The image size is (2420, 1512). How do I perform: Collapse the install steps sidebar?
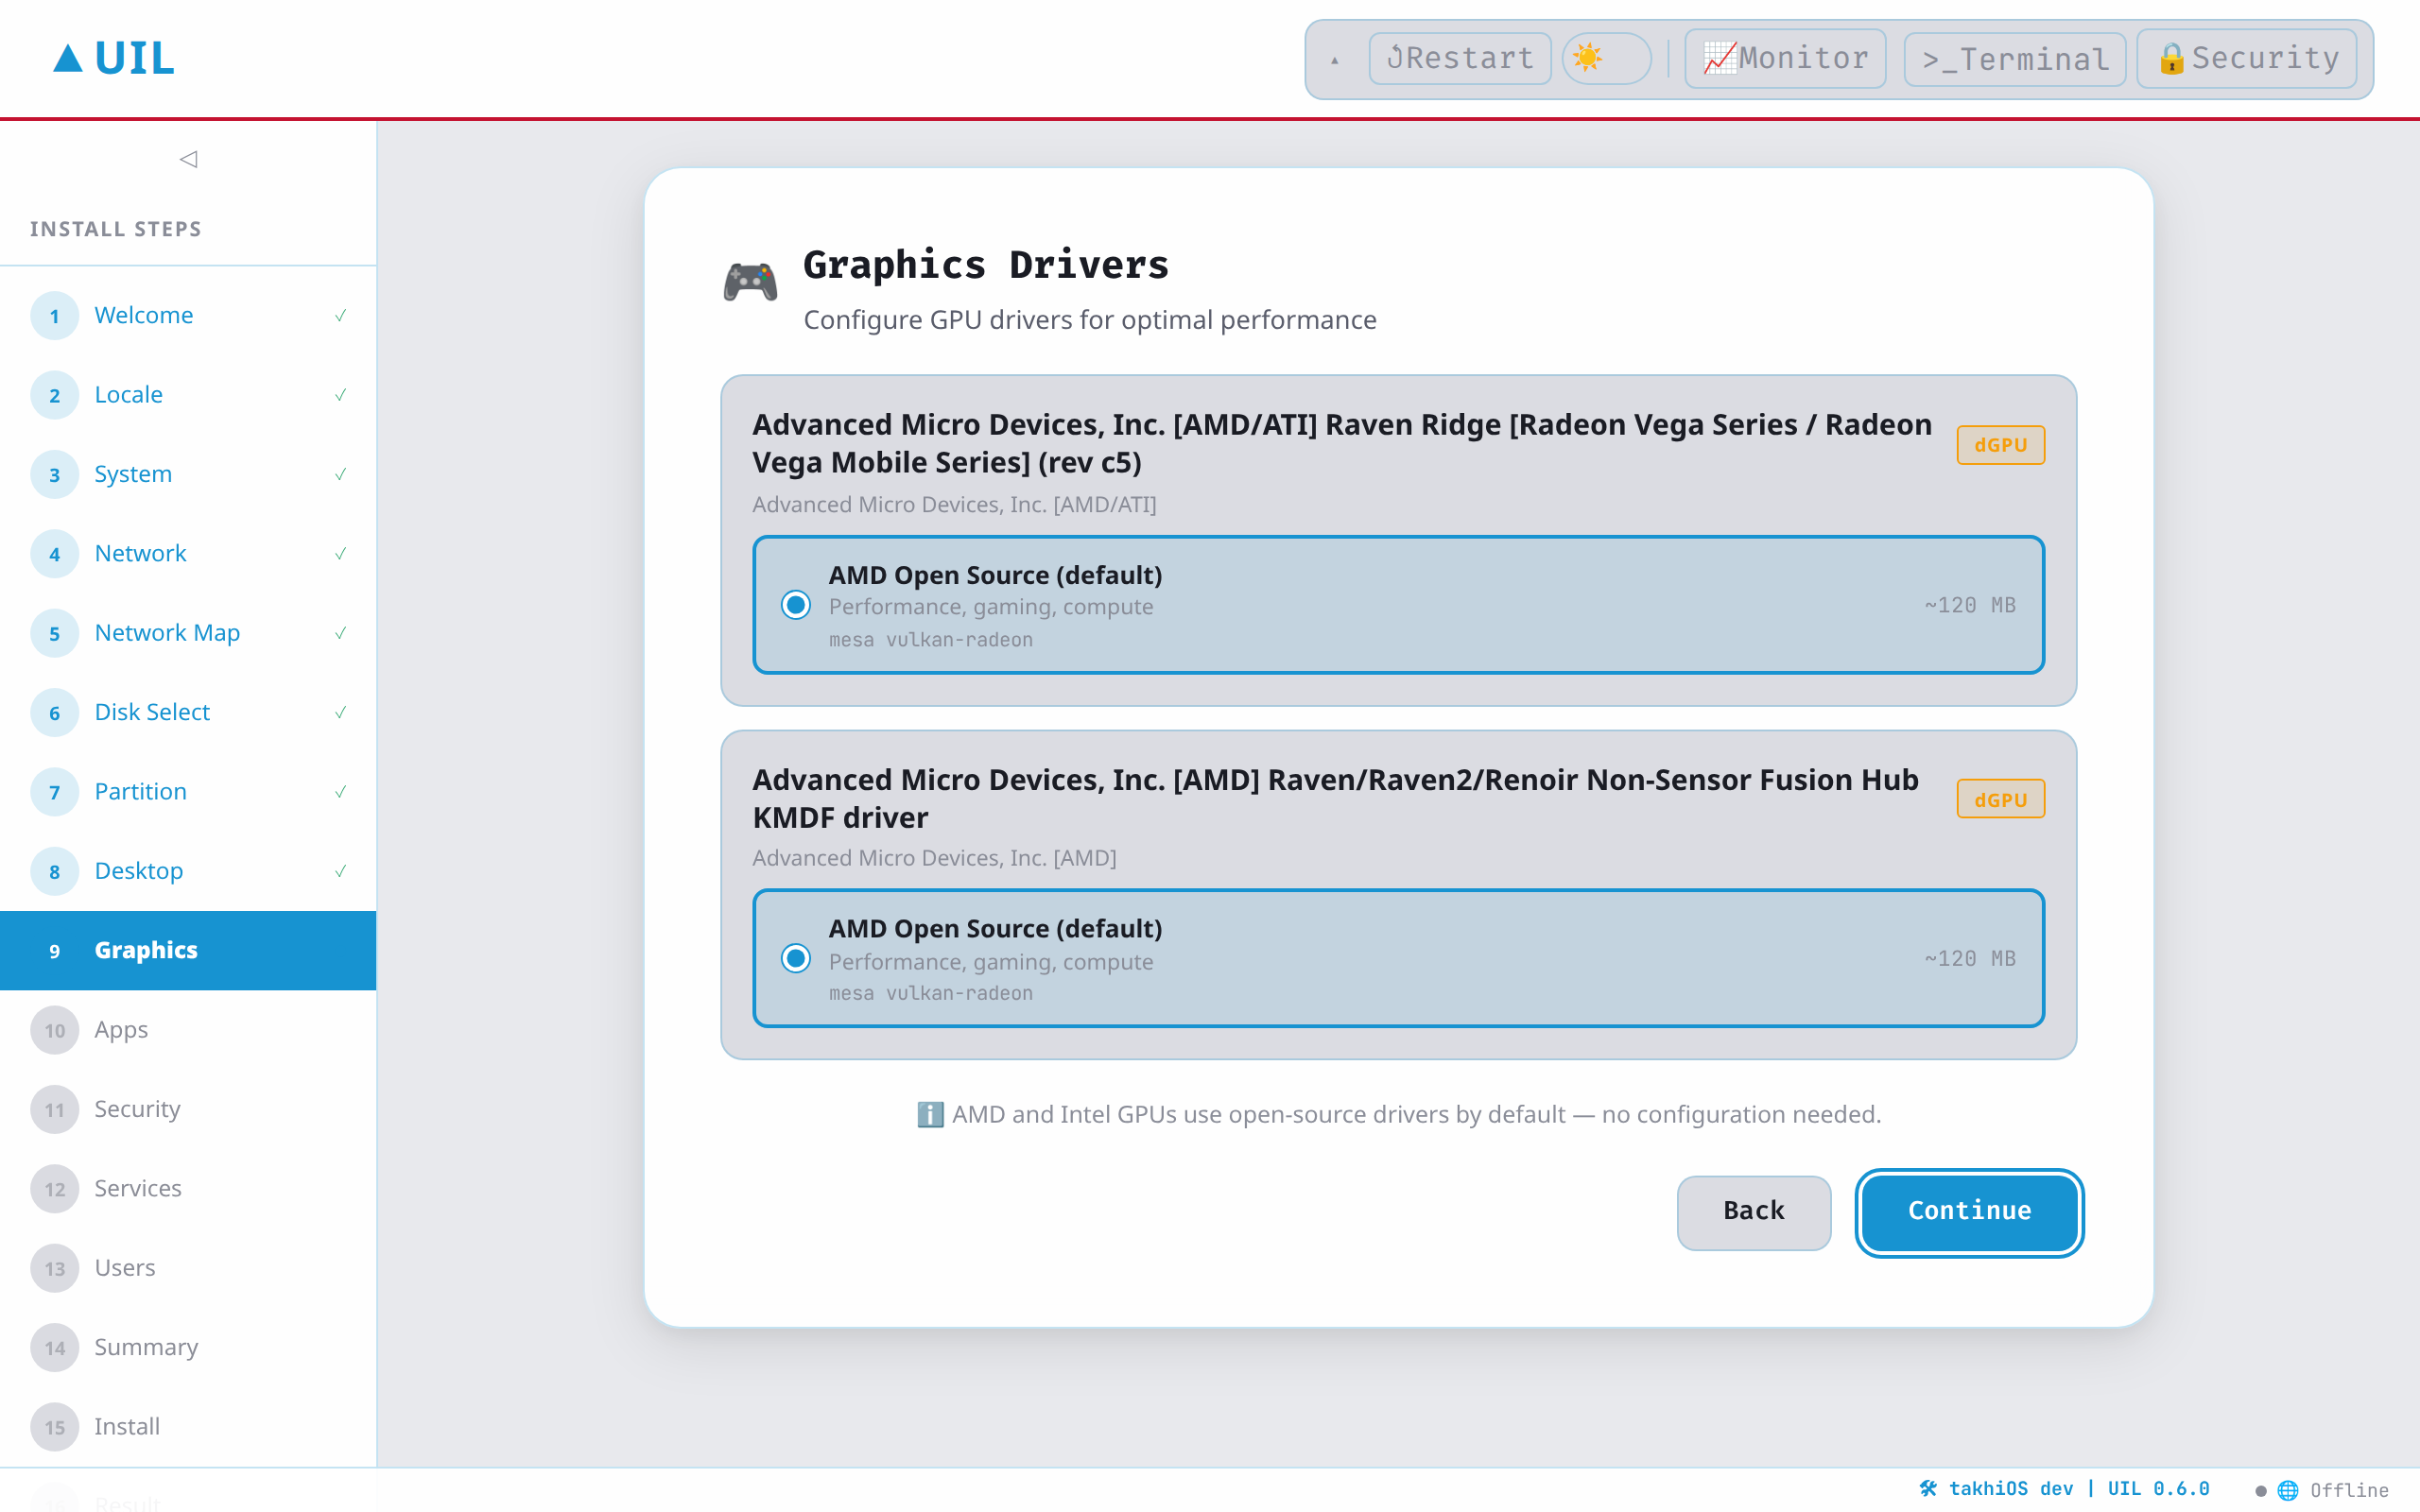[x=188, y=159]
